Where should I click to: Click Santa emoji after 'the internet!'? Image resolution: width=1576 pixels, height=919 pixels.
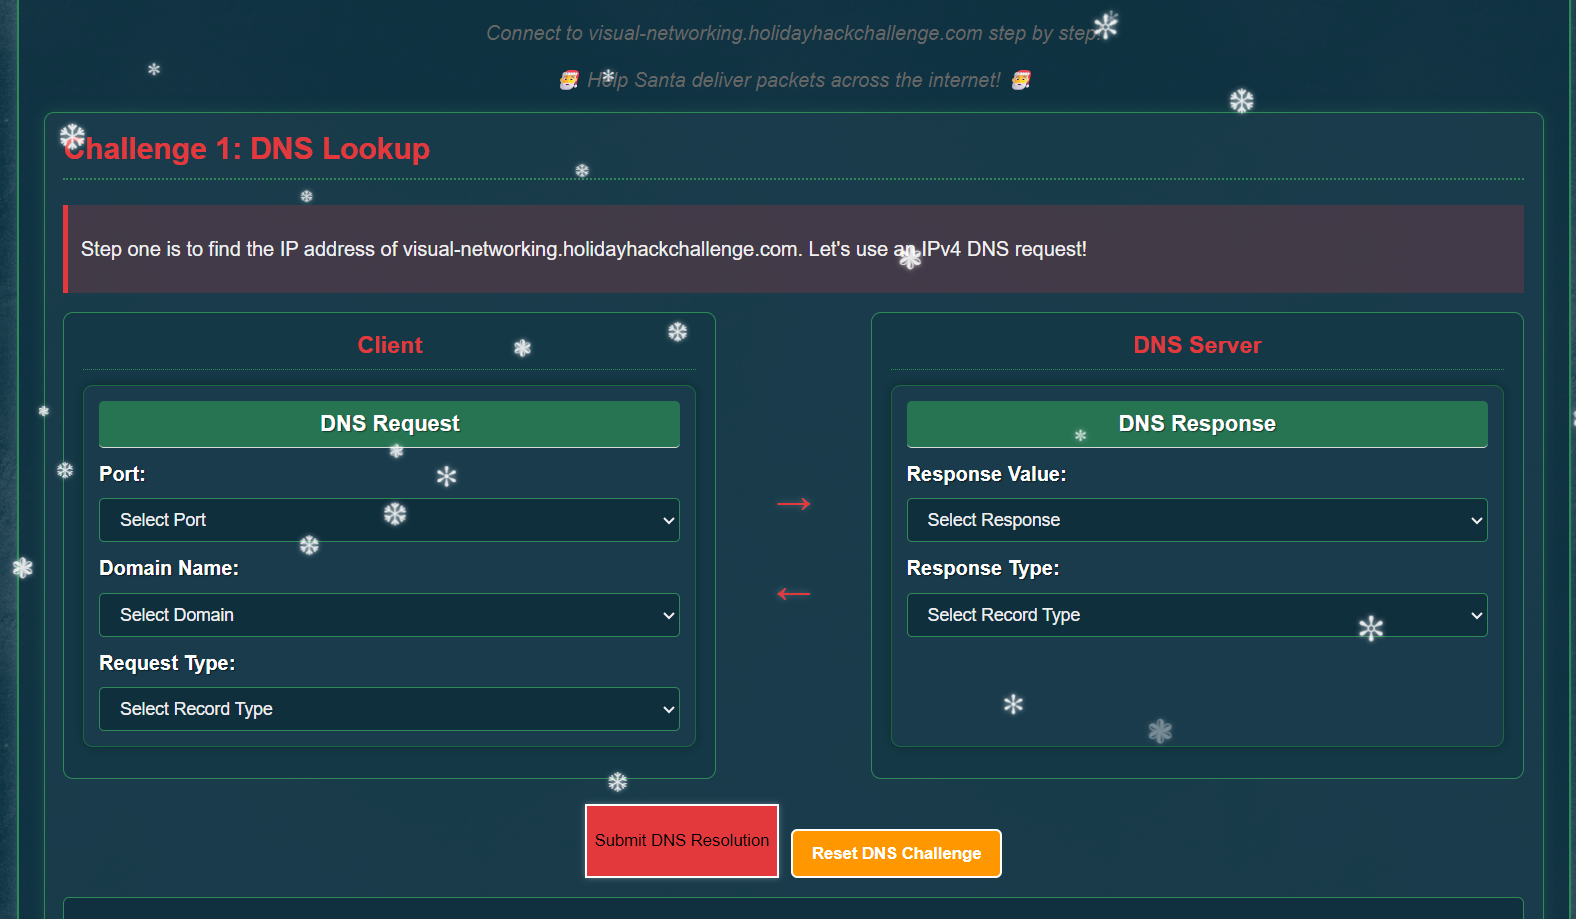pyautogui.click(x=1021, y=80)
